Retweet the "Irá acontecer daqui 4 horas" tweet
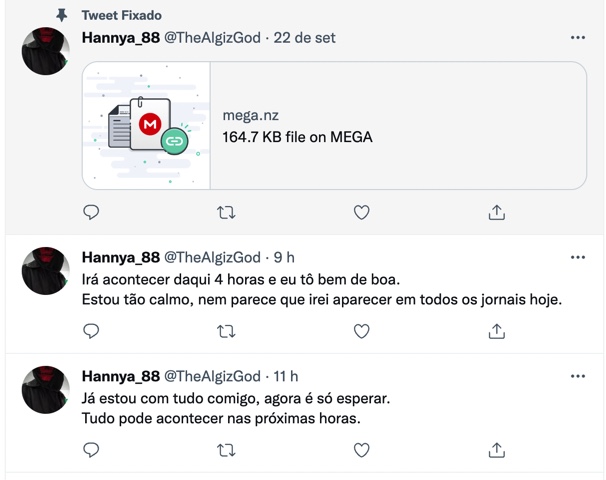606x480 pixels. (x=227, y=331)
